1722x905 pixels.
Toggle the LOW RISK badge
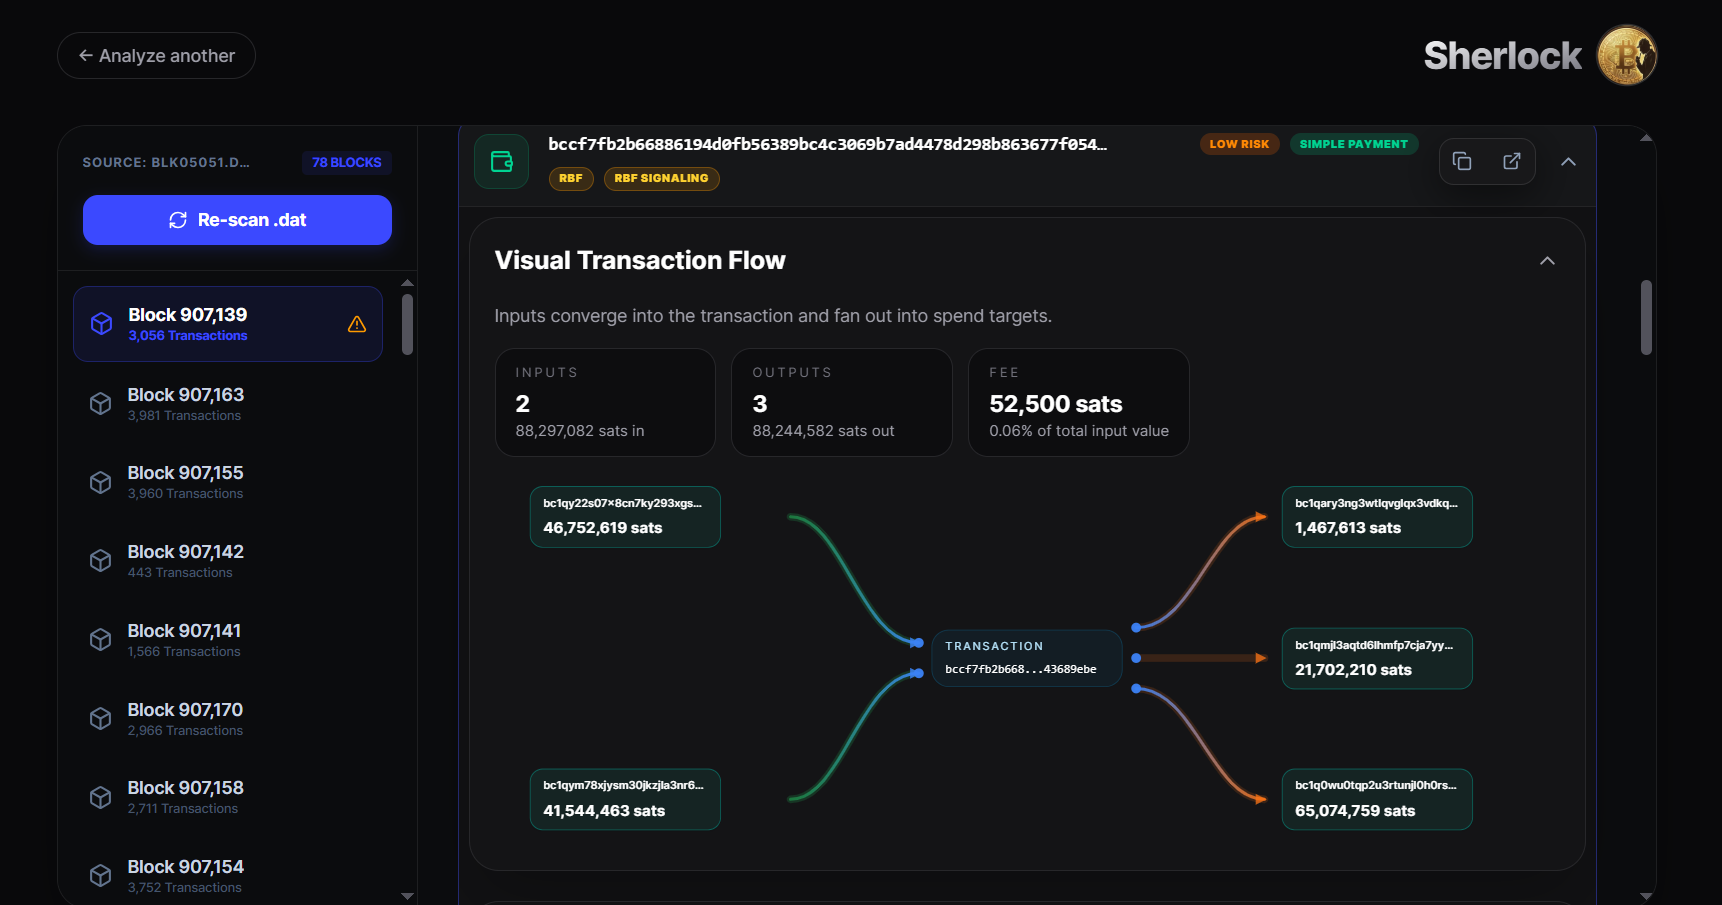(x=1239, y=144)
